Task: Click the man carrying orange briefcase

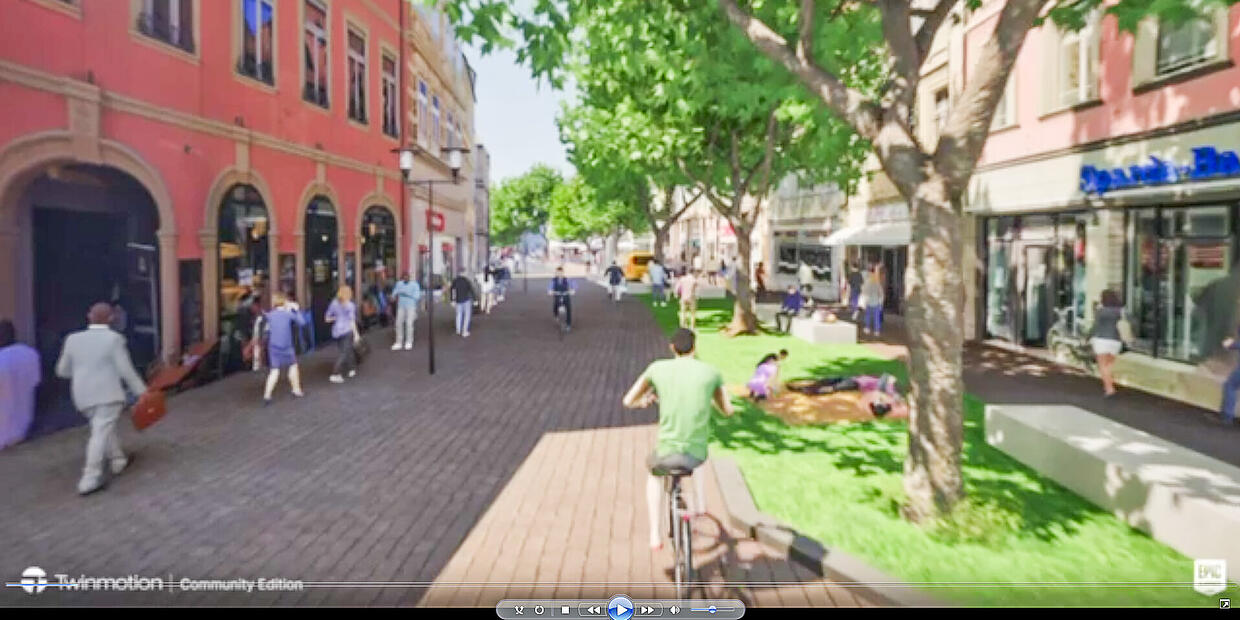Action: [100, 390]
